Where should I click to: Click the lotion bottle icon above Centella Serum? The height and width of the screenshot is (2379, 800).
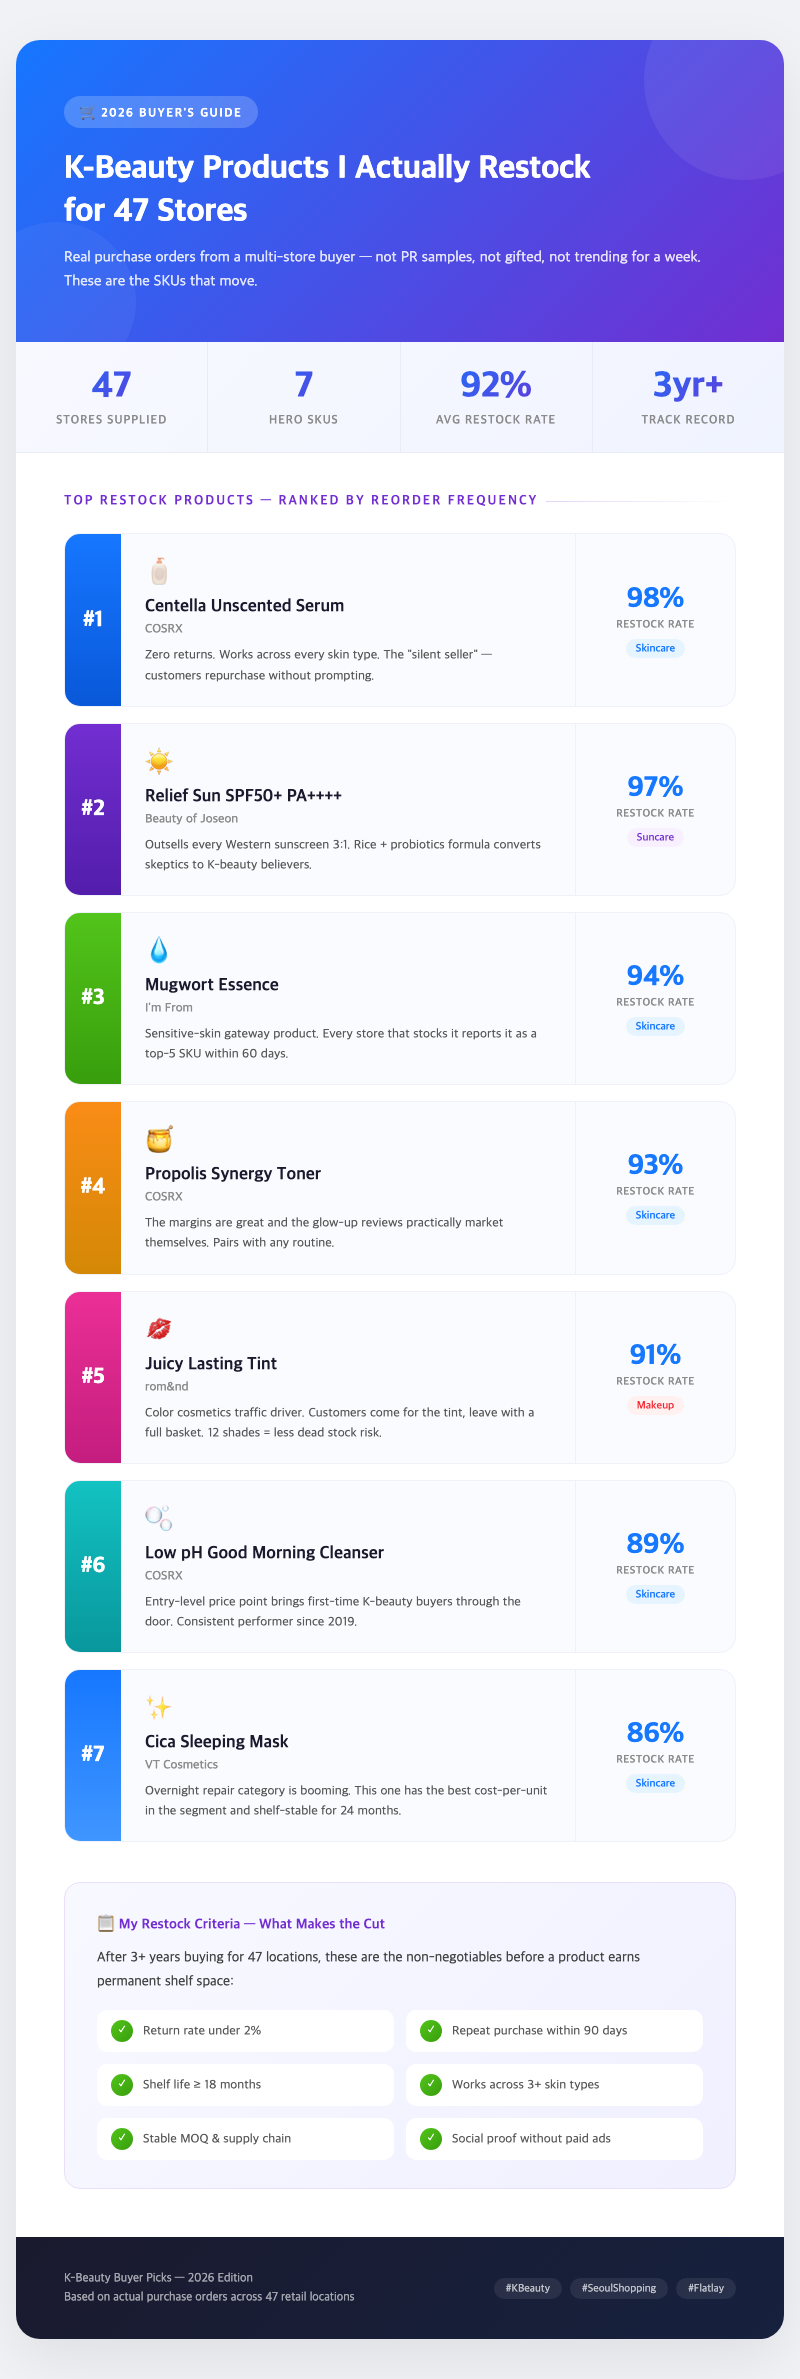tap(159, 571)
